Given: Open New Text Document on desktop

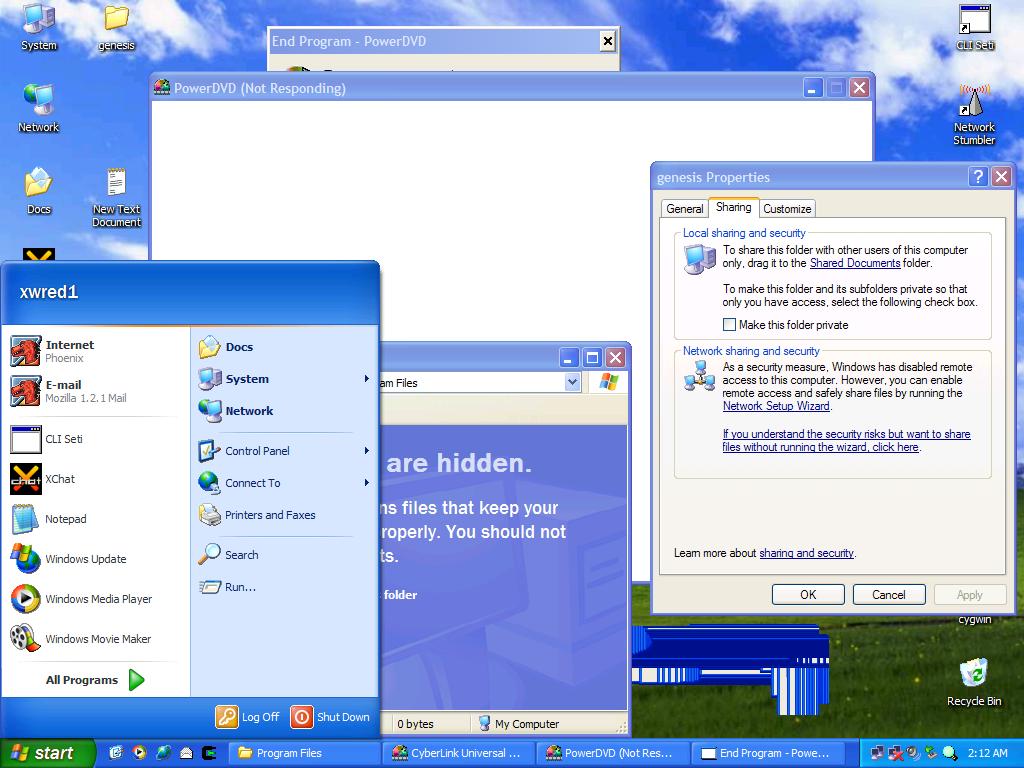Looking at the screenshot, I should [x=116, y=197].
